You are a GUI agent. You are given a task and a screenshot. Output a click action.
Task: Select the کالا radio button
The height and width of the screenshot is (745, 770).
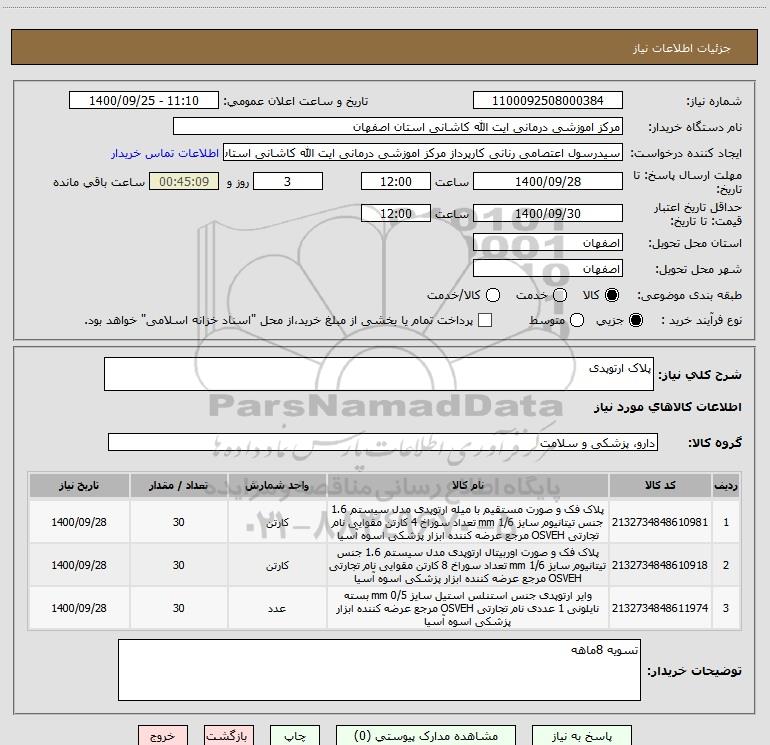pyautogui.click(x=612, y=295)
